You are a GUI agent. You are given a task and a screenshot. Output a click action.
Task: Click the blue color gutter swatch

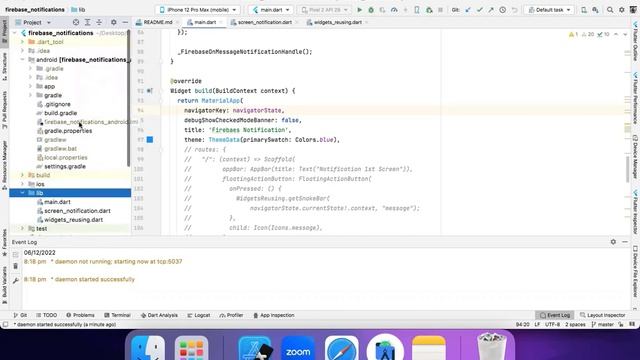(150, 140)
